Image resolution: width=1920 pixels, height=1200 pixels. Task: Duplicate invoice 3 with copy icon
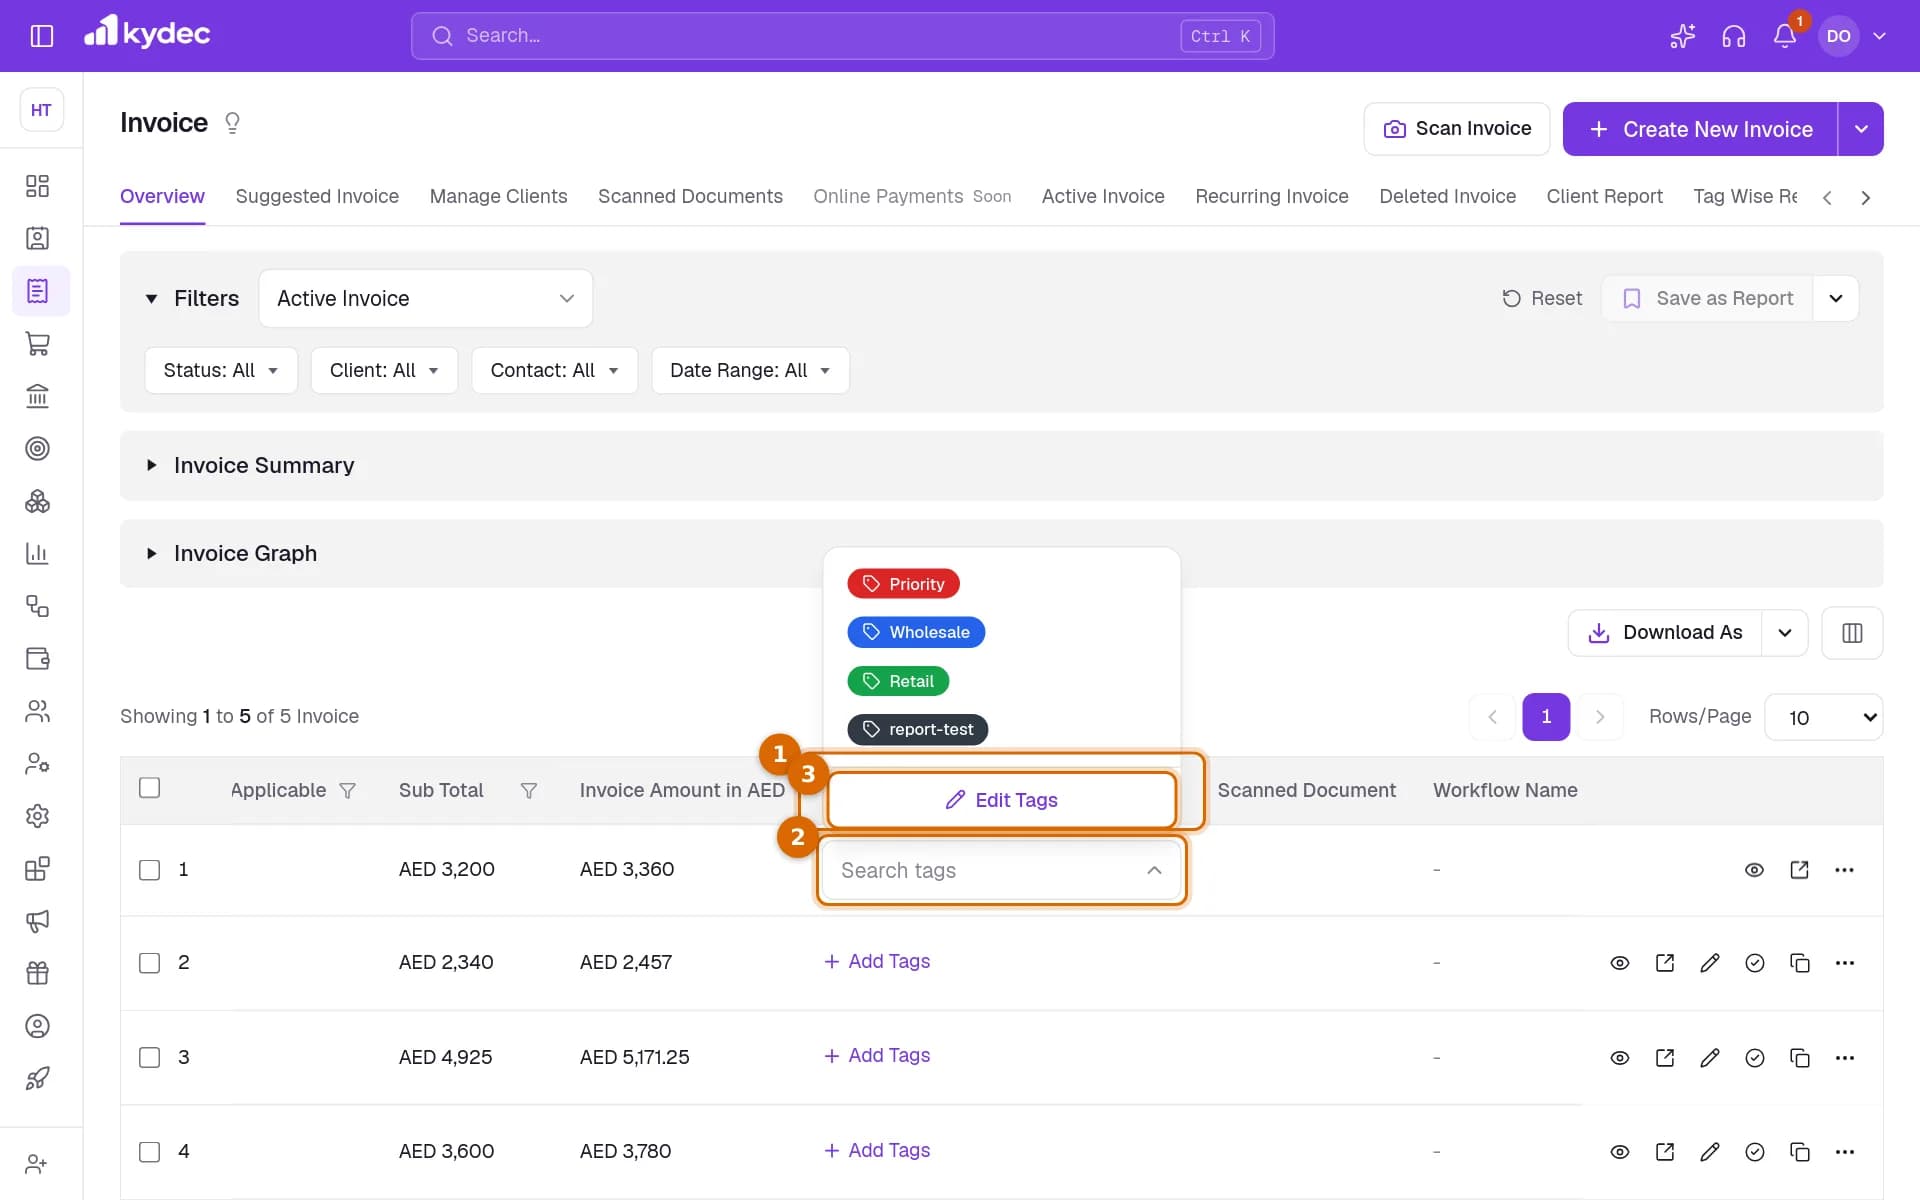coord(1800,1058)
